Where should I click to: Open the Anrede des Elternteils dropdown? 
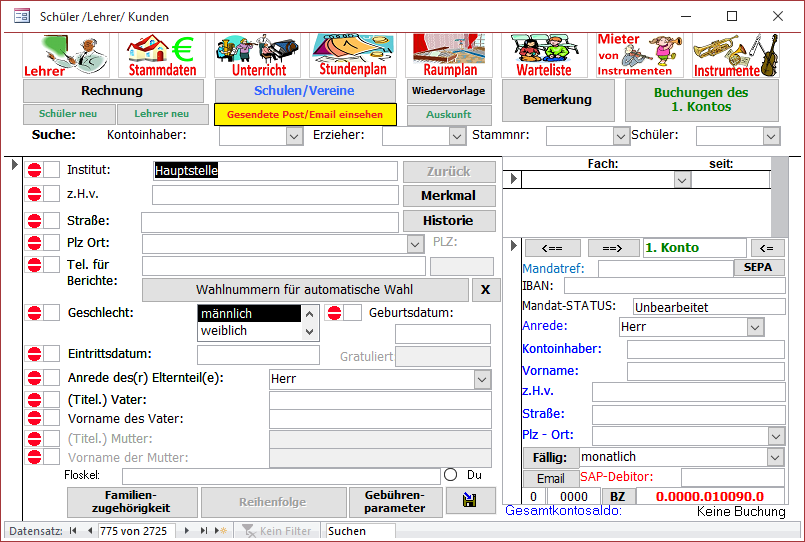[x=482, y=380]
